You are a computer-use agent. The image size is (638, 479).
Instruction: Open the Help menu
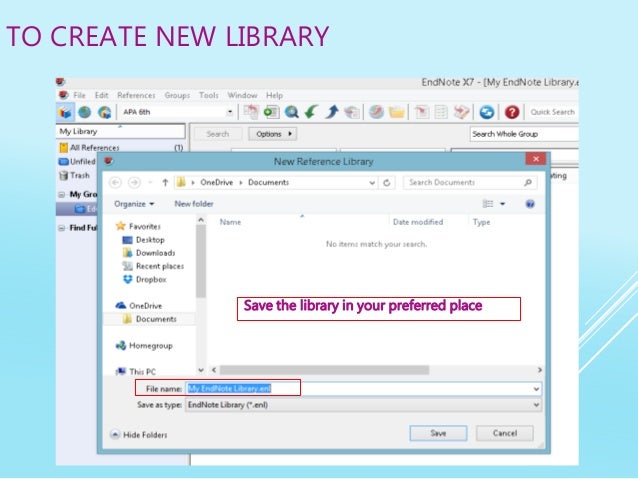274,95
